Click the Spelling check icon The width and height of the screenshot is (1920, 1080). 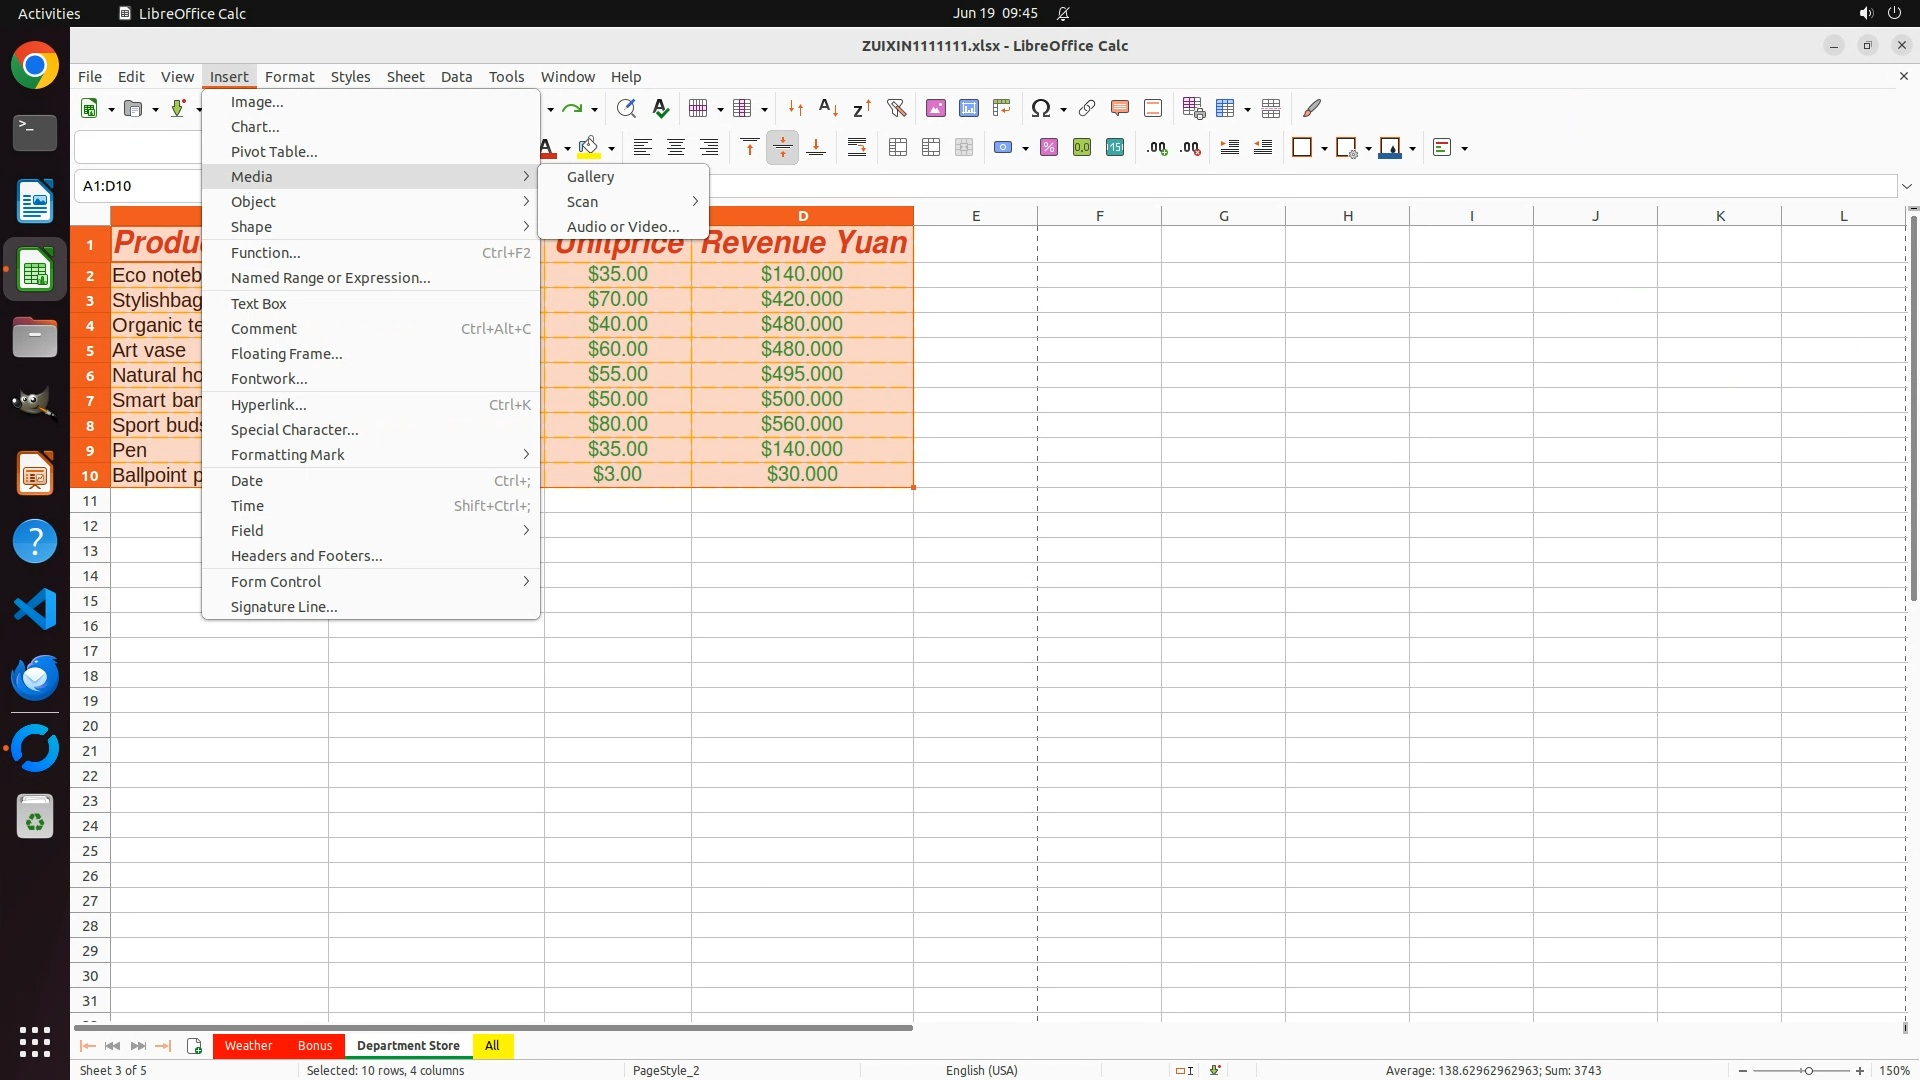pyautogui.click(x=660, y=108)
